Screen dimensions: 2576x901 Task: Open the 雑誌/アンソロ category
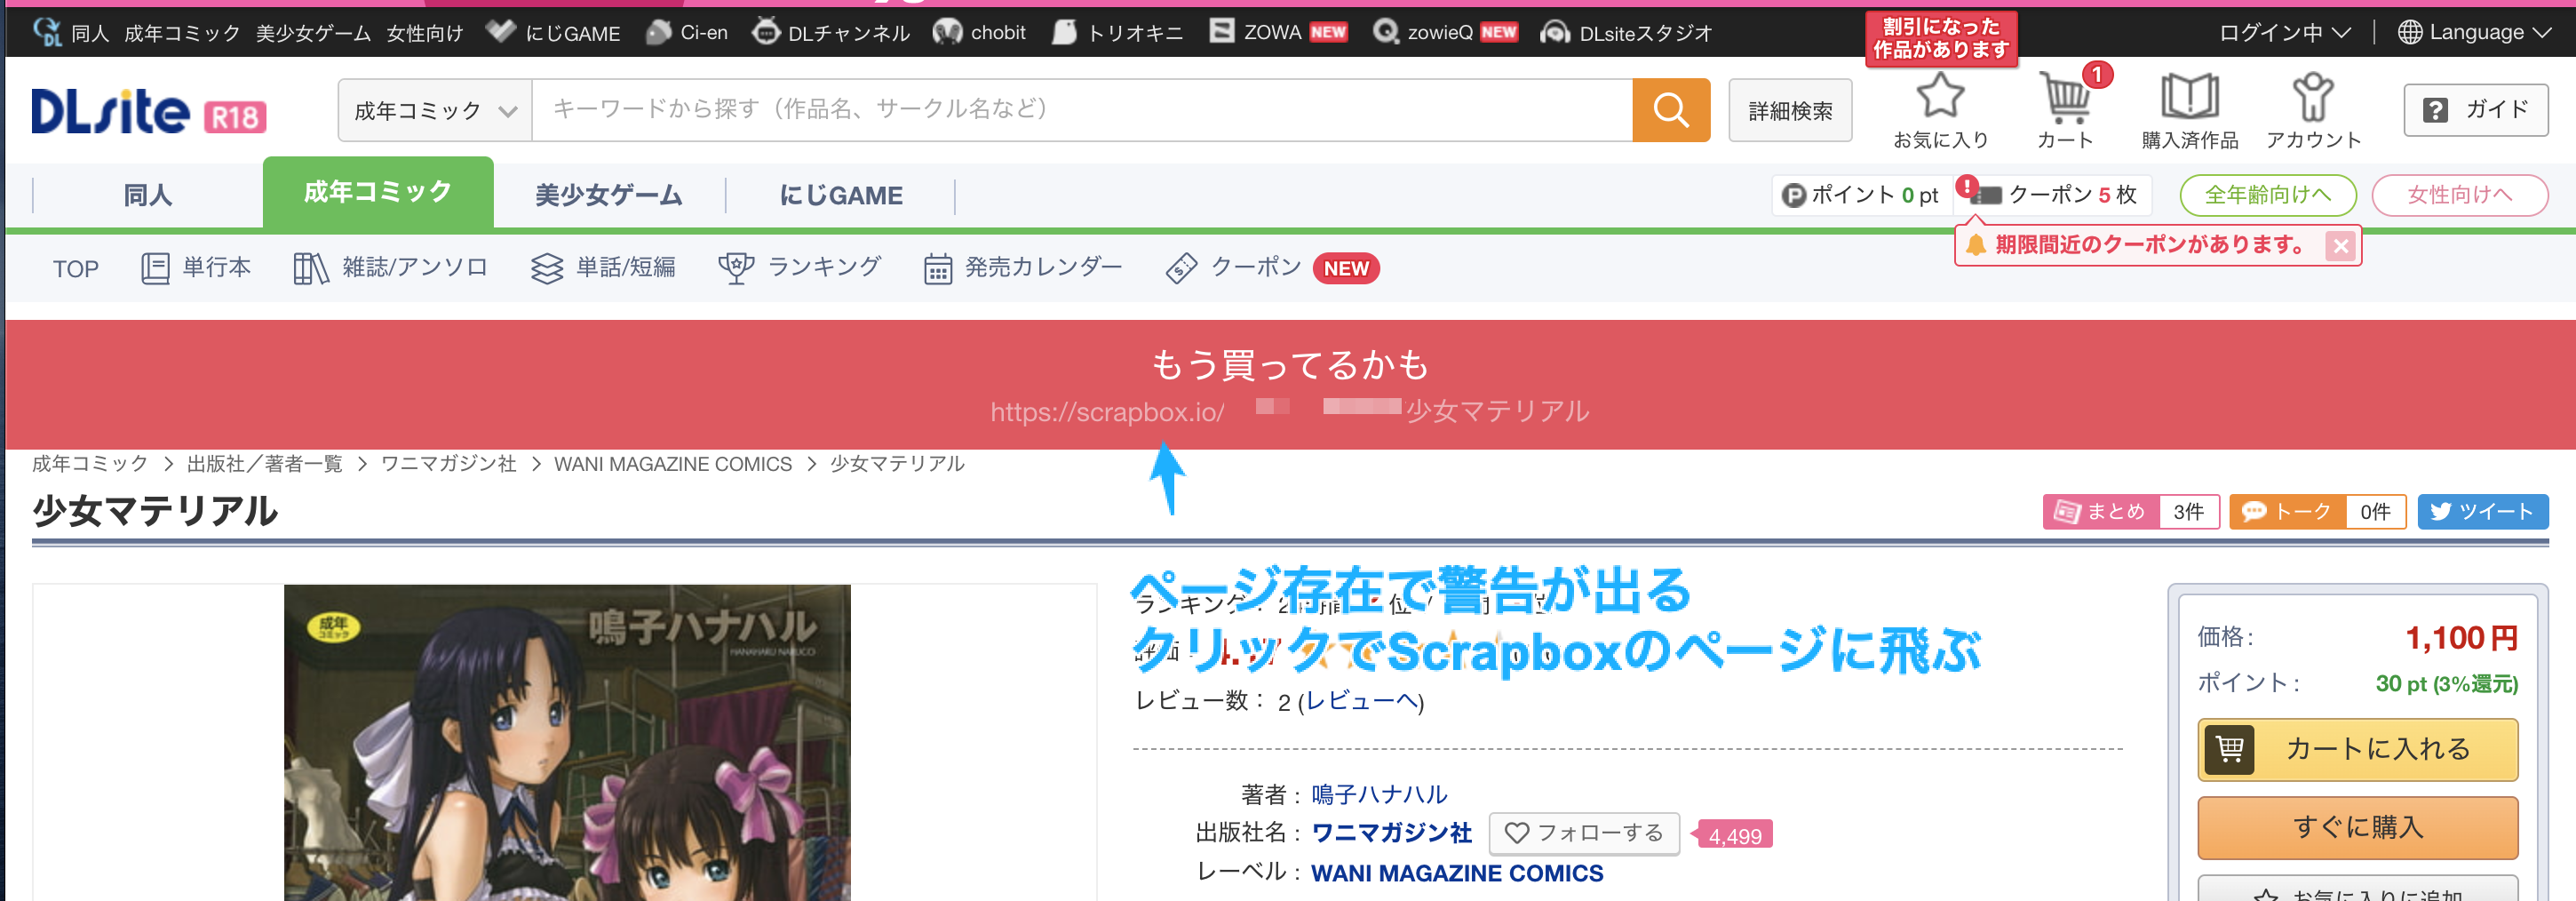coord(391,268)
